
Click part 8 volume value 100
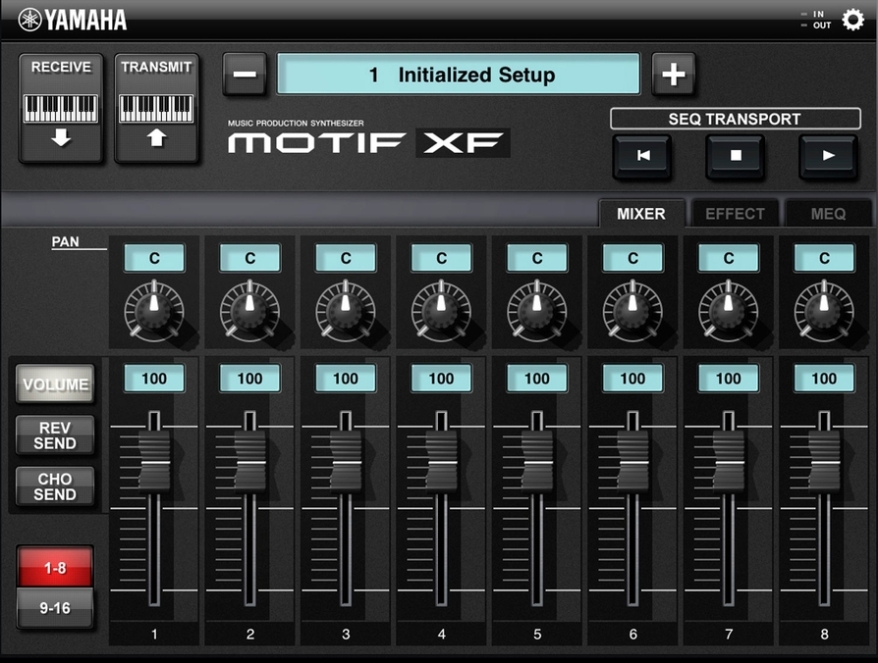pos(824,379)
